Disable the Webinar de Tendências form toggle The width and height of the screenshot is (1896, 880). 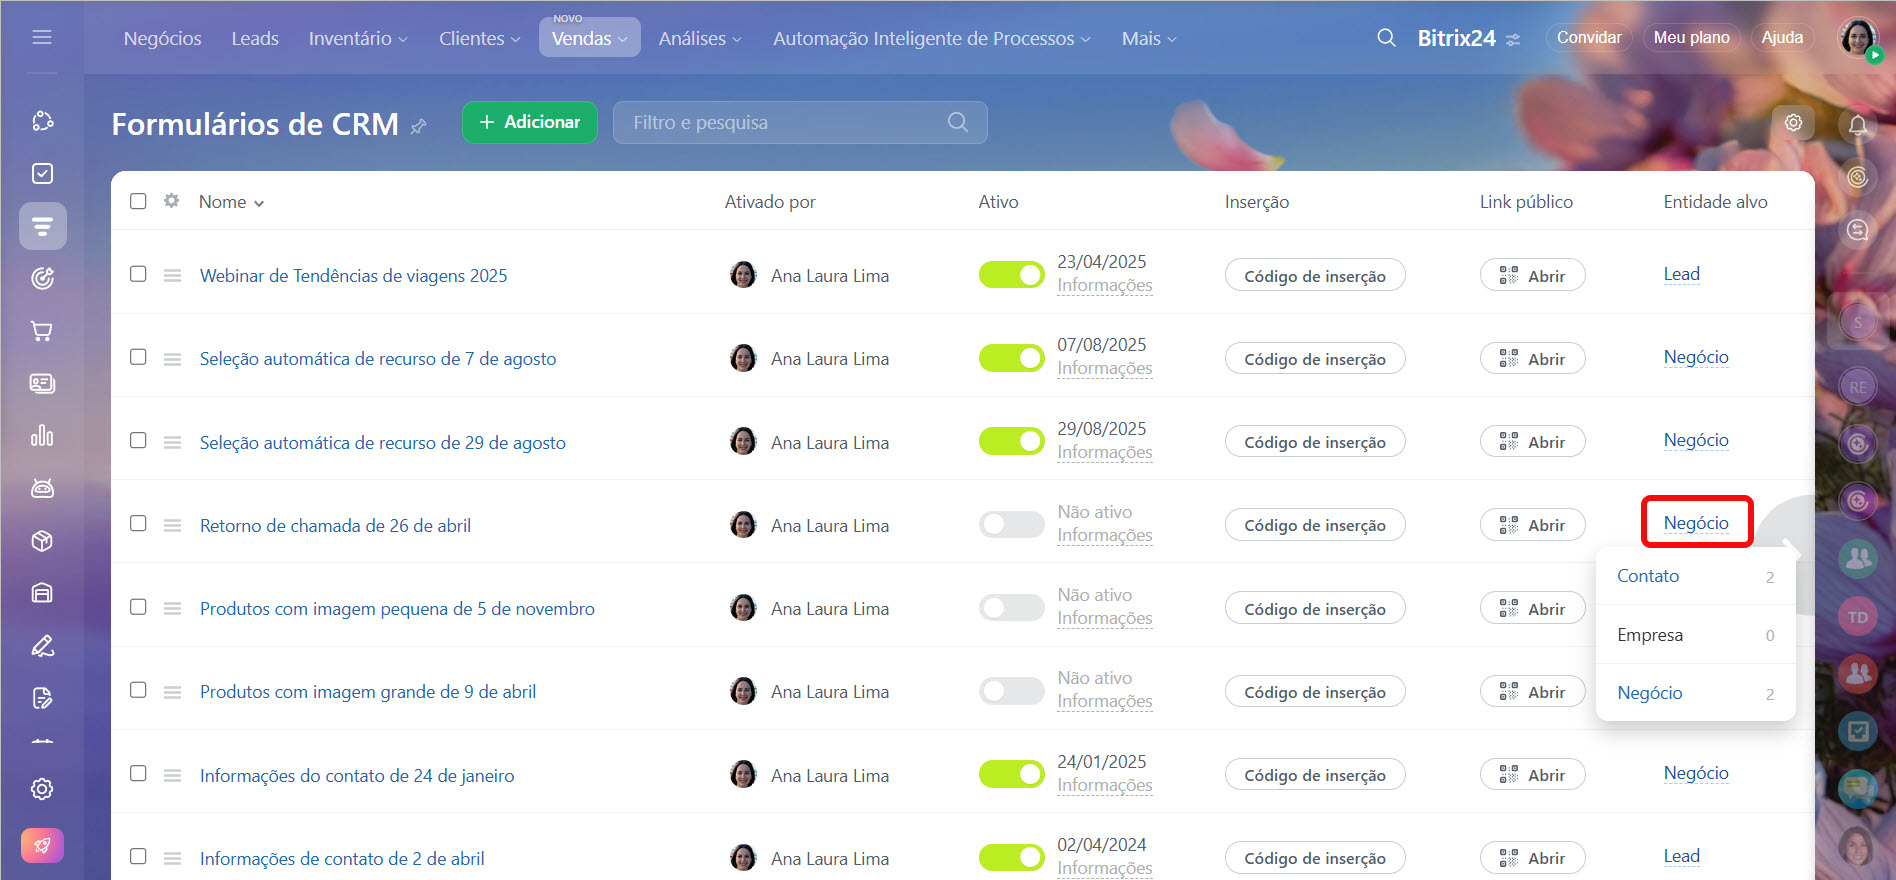(x=1011, y=275)
